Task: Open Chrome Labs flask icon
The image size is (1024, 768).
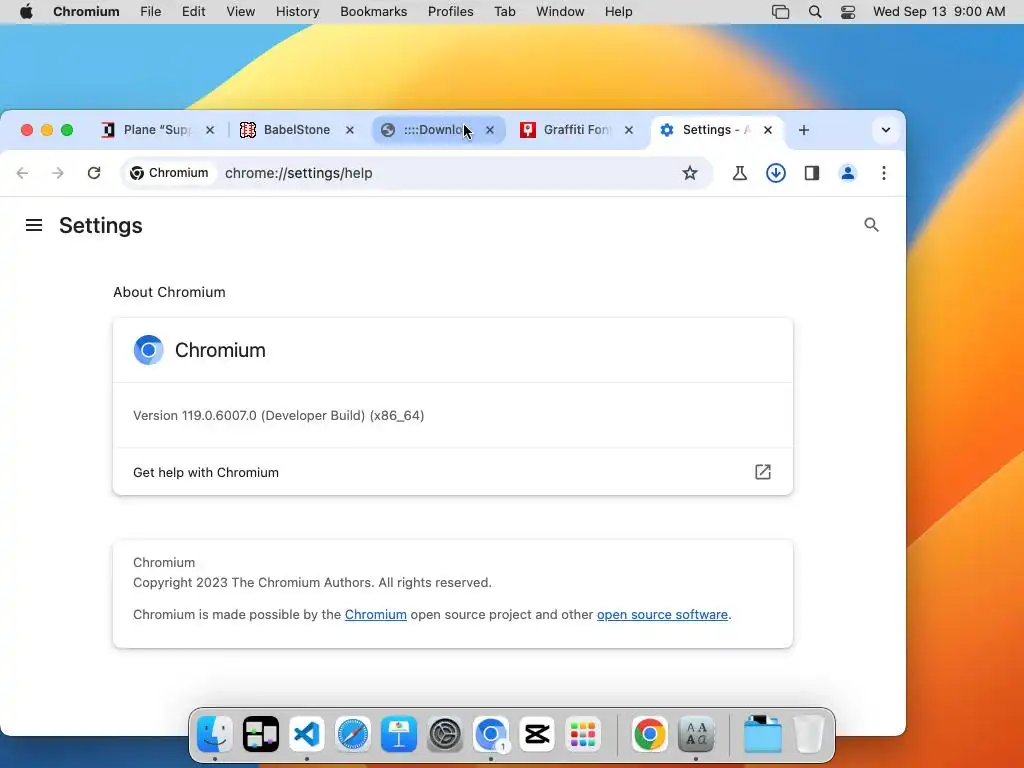Action: click(739, 173)
